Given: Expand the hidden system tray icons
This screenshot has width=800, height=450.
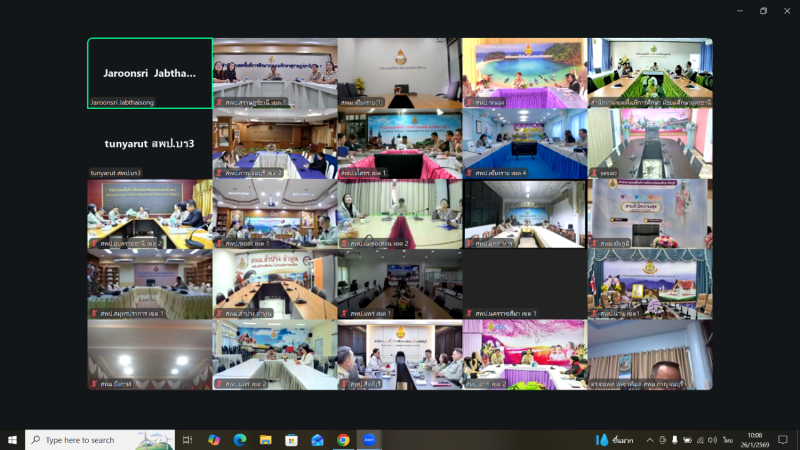Looking at the screenshot, I should (648, 440).
